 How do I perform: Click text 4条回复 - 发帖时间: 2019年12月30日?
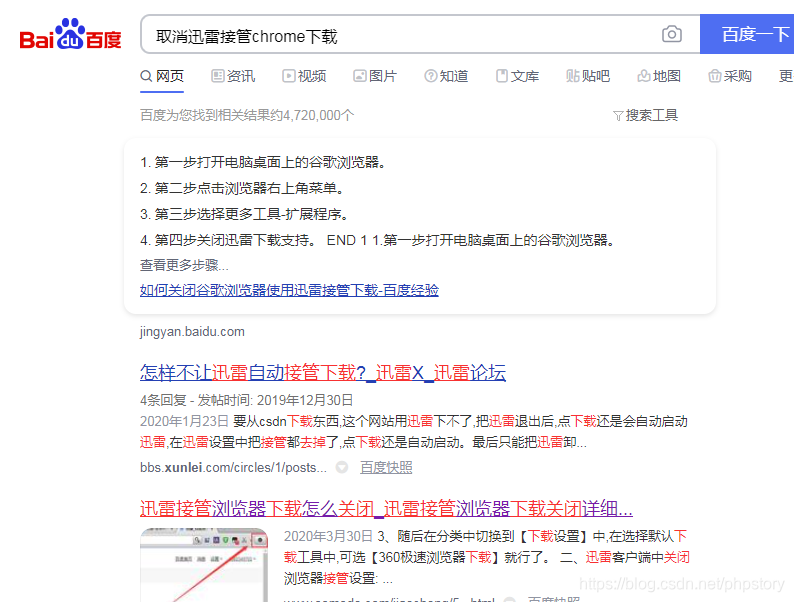(x=246, y=400)
